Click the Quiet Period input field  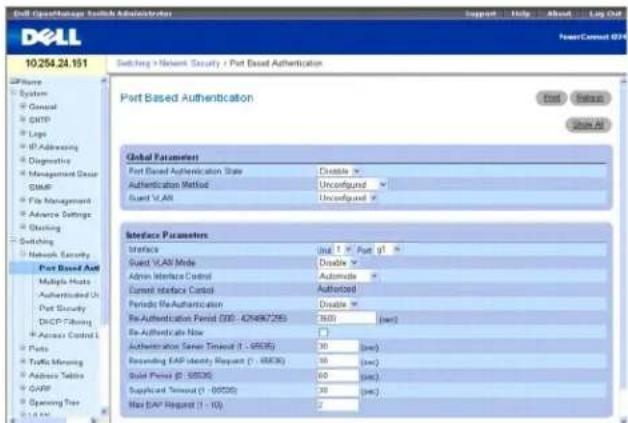click(338, 376)
